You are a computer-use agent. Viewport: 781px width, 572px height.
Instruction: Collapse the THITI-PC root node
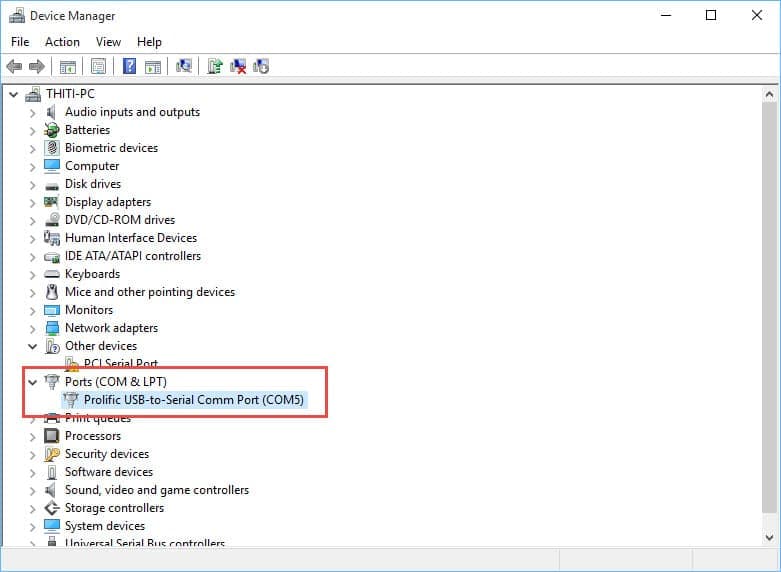(13, 94)
